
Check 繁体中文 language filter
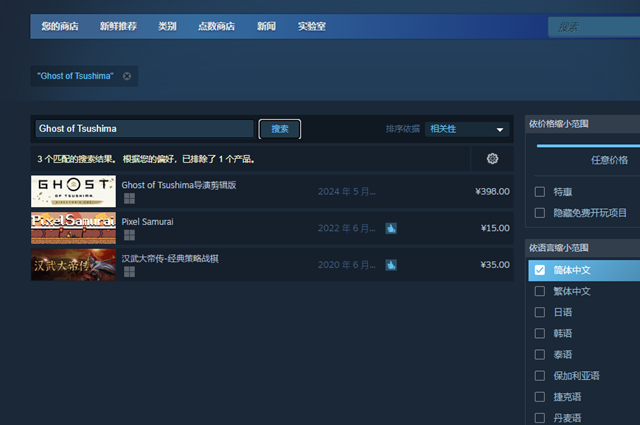pos(540,291)
